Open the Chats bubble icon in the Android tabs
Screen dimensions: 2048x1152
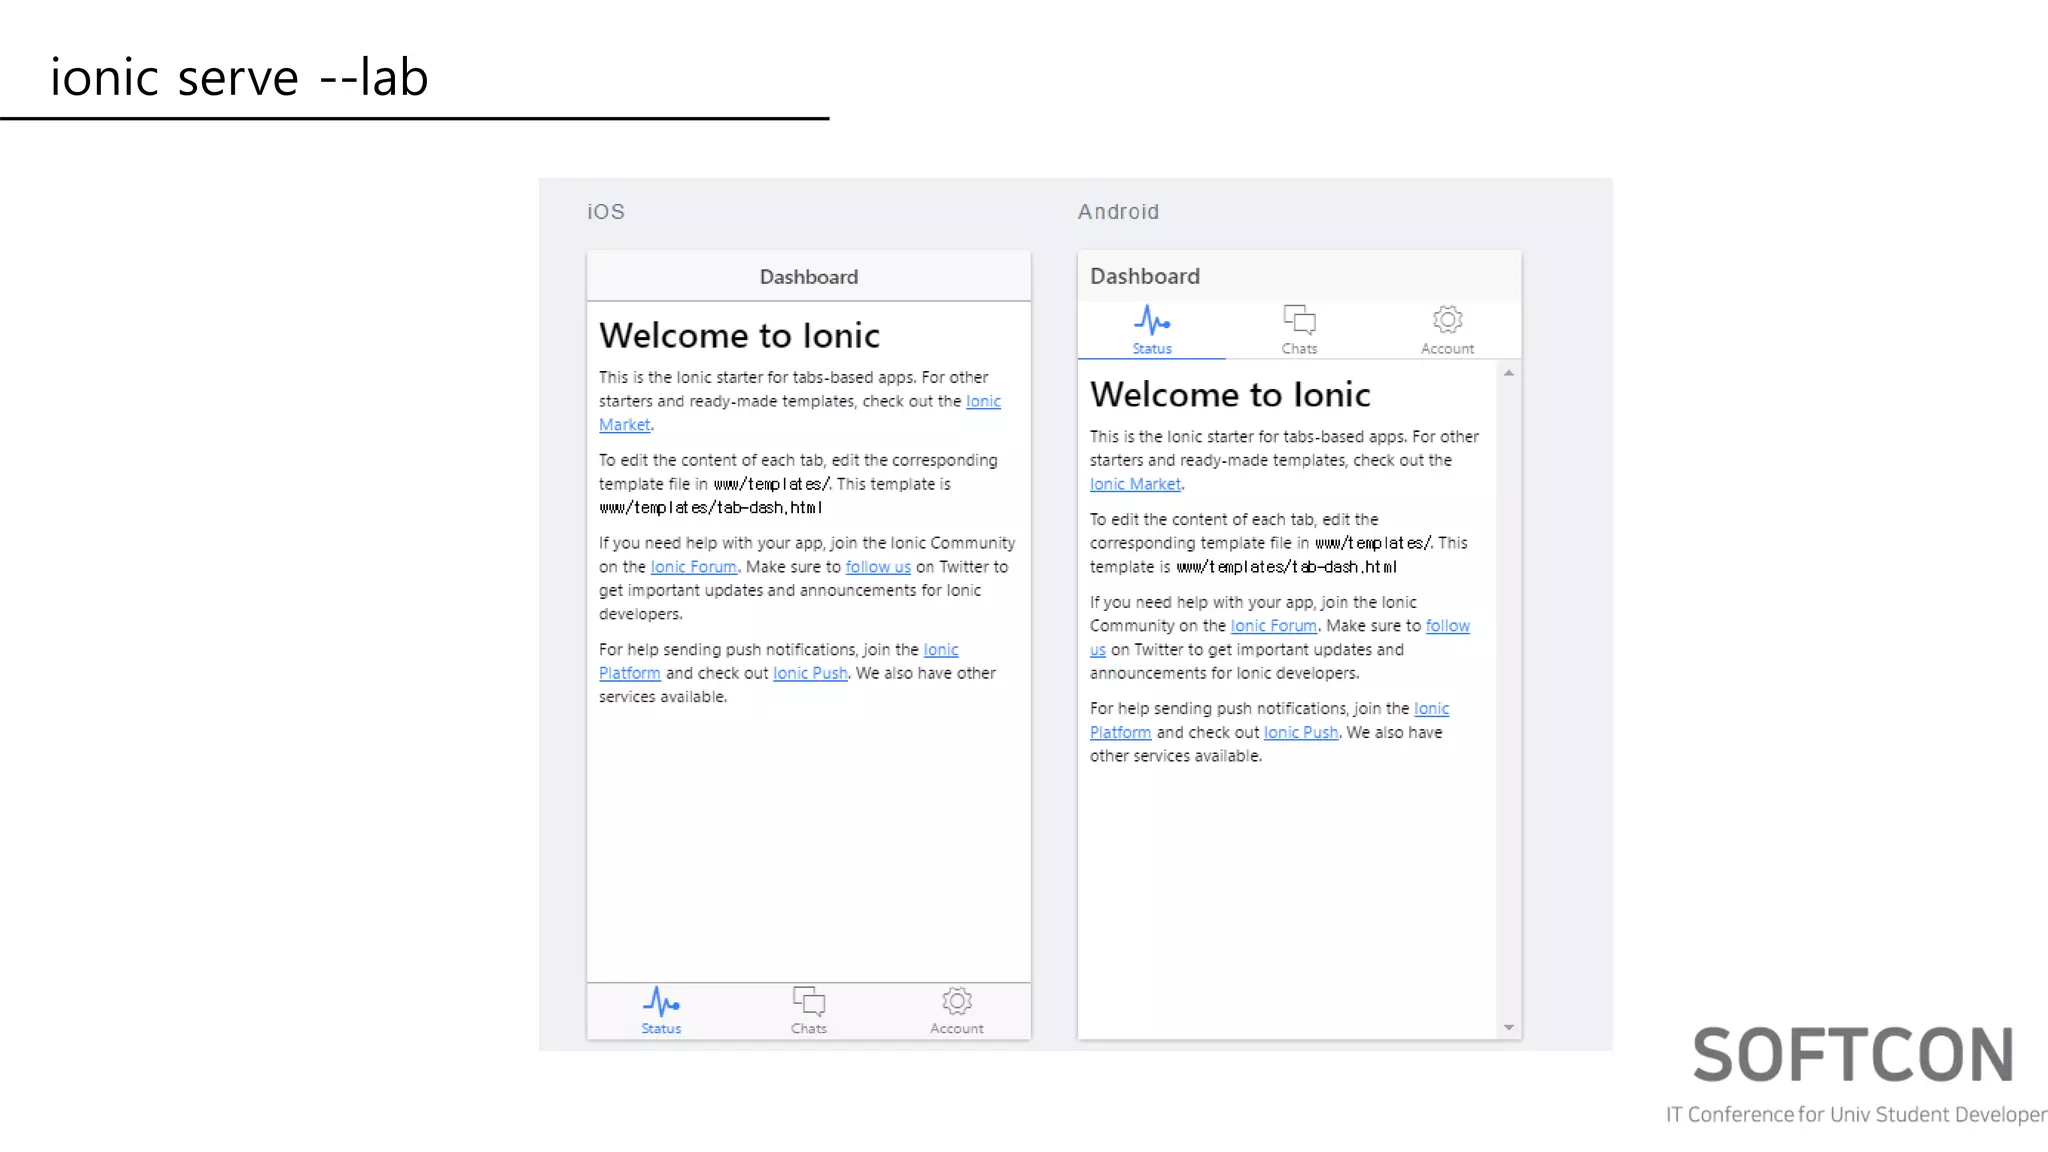tap(1299, 320)
